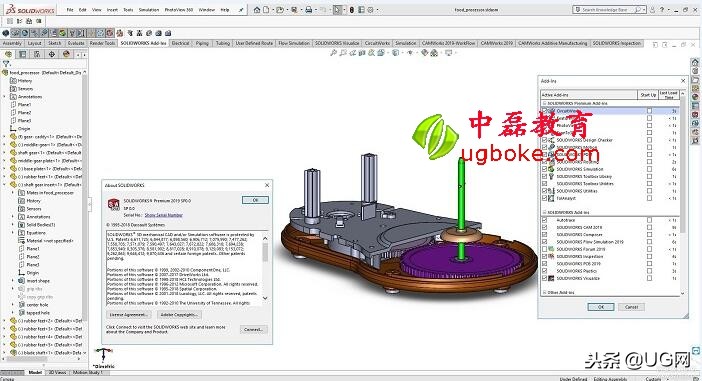Click the filter funnel icon above the tree

(x=6, y=64)
